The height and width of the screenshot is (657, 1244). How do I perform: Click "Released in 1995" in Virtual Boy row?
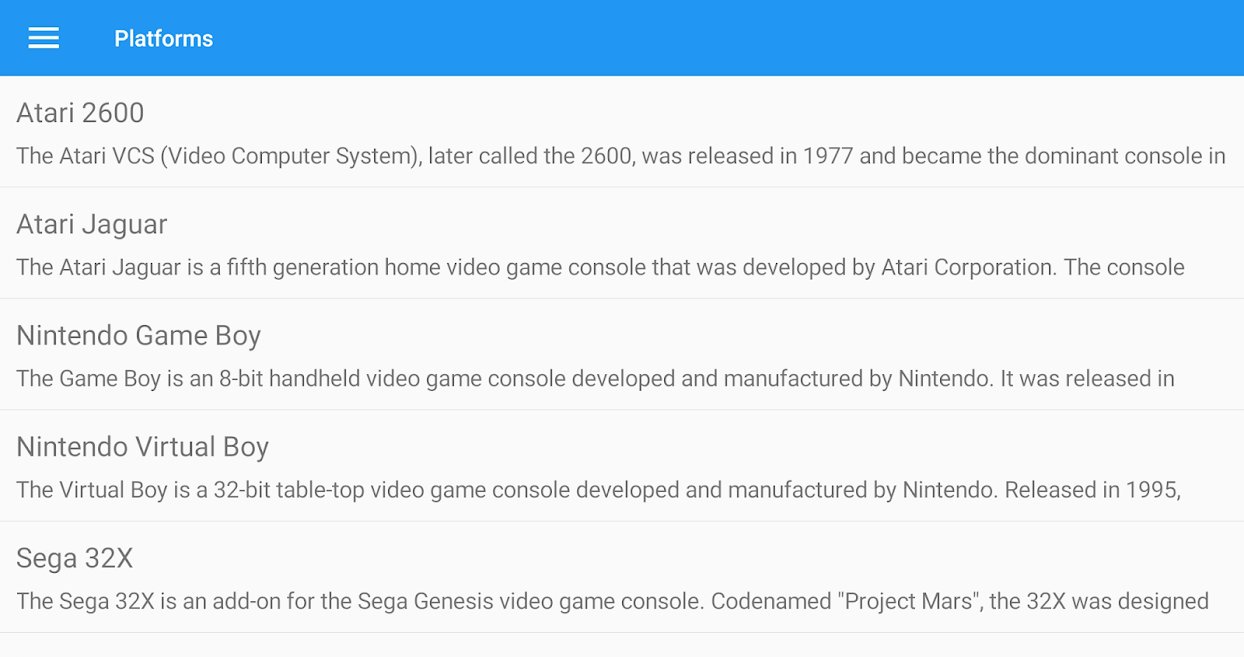click(1093, 490)
